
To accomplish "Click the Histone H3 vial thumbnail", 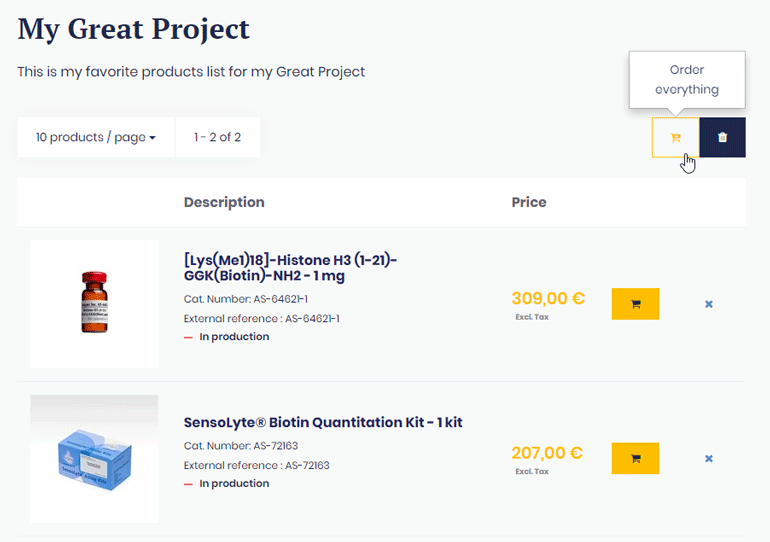I will pos(94,304).
